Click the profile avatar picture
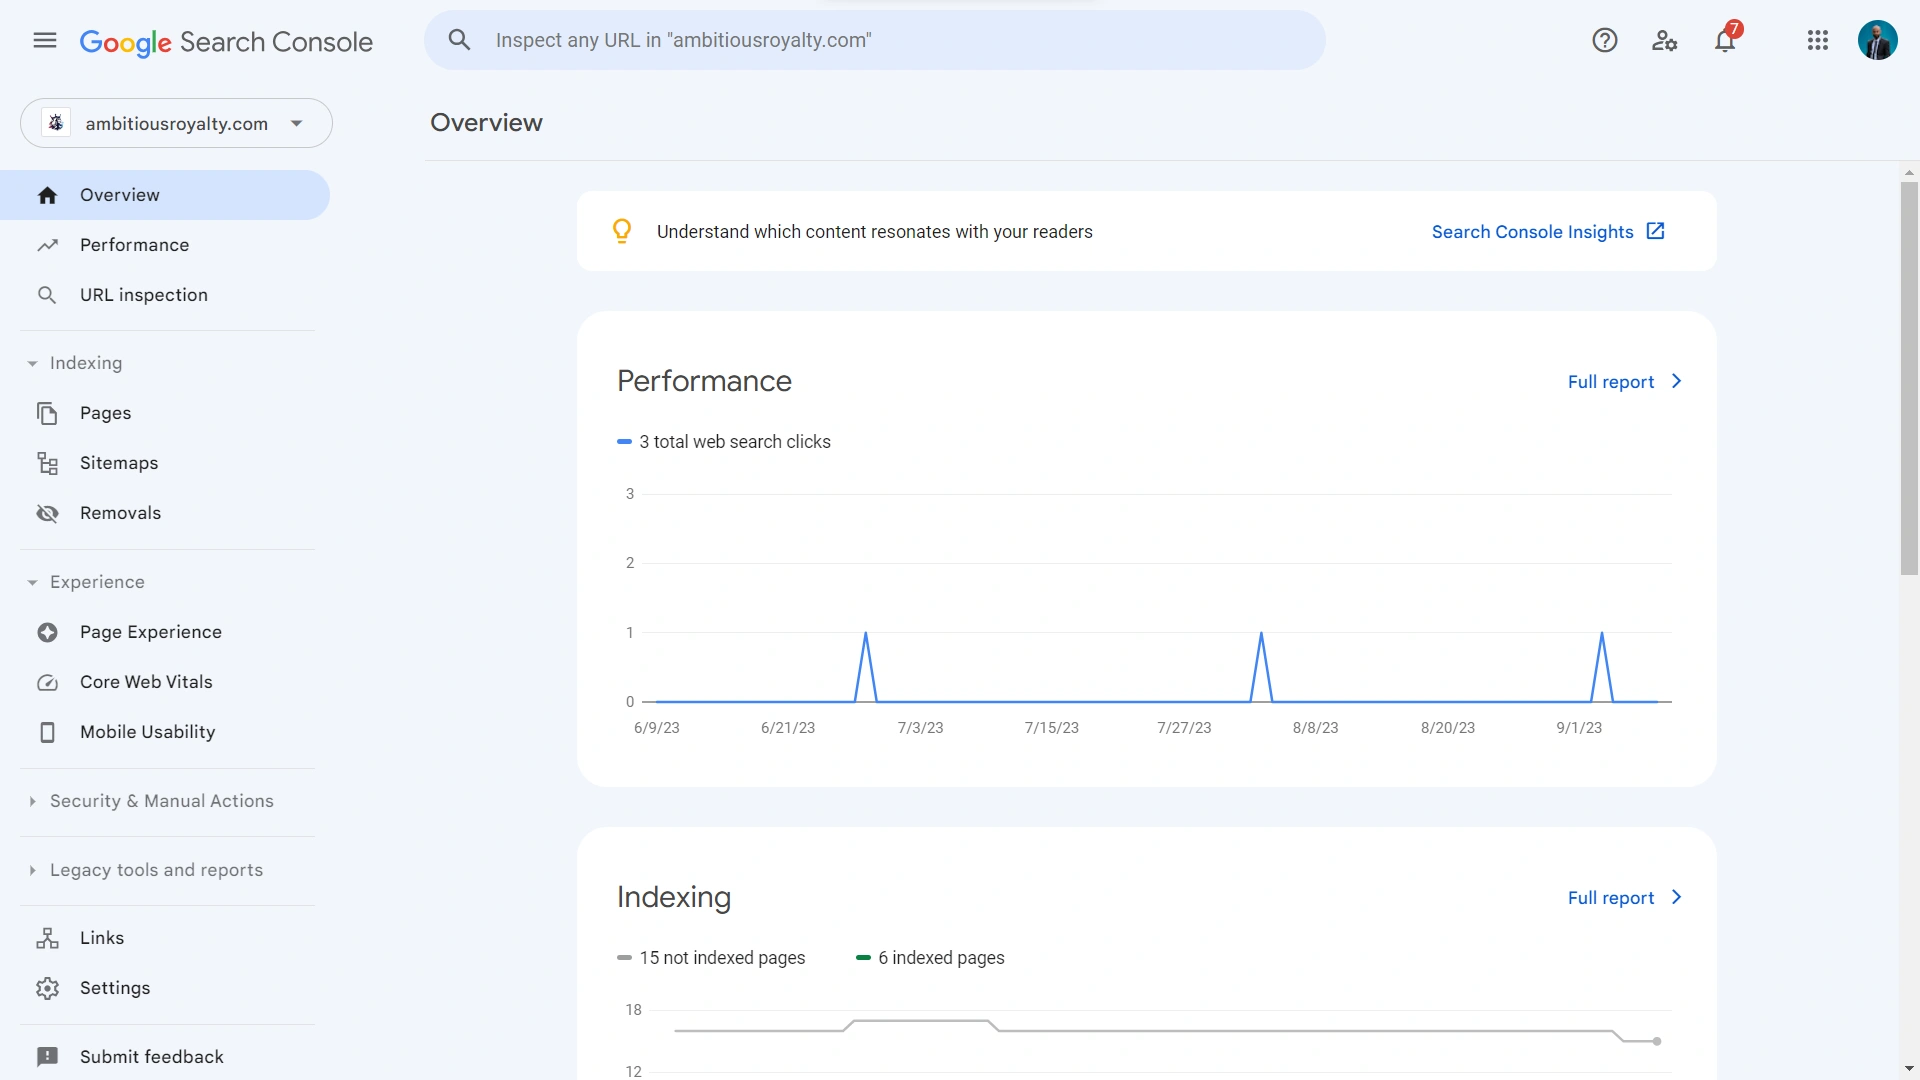 click(x=1878, y=40)
